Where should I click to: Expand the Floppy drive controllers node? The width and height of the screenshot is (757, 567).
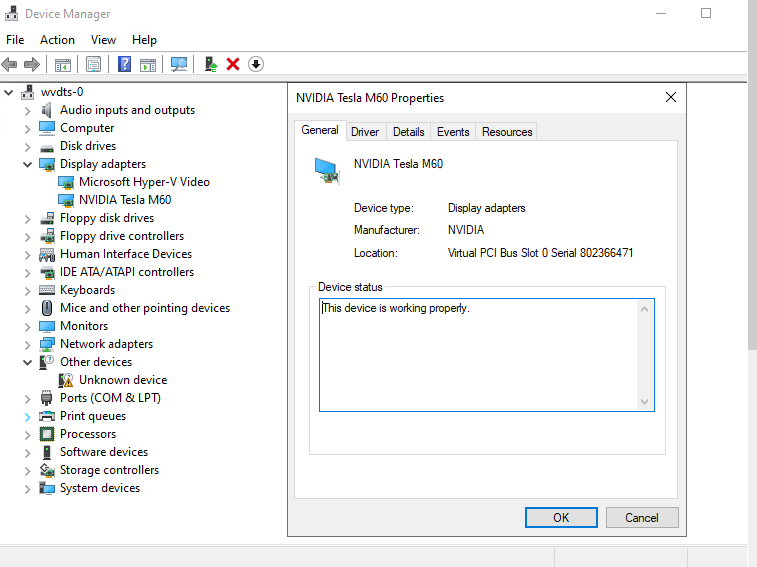click(28, 237)
